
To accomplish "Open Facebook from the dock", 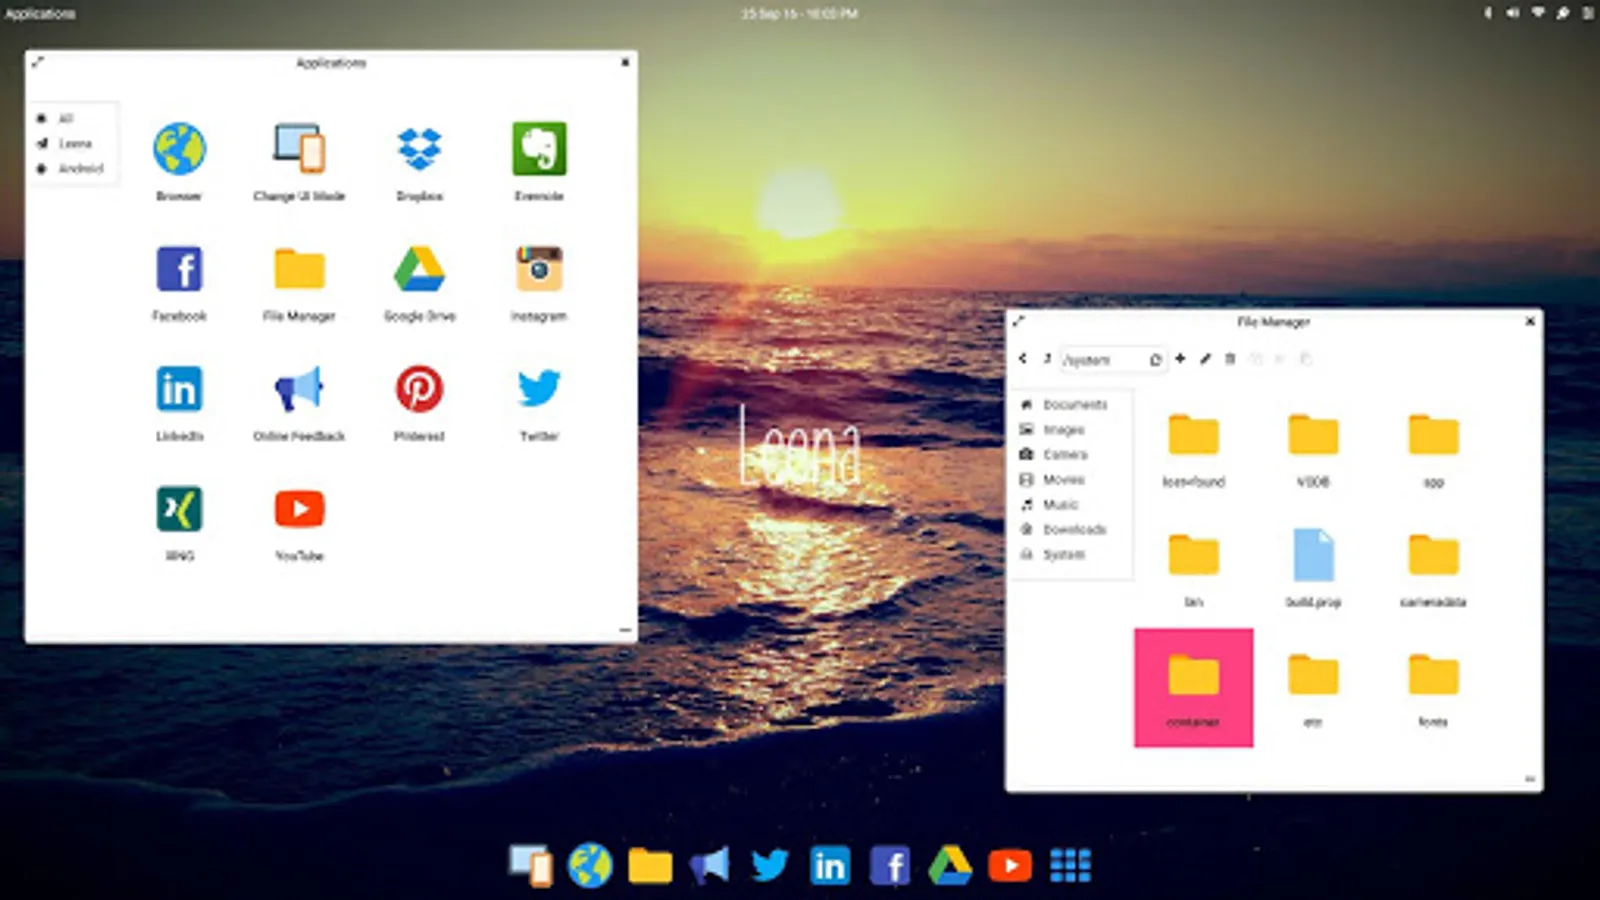I will [890, 865].
